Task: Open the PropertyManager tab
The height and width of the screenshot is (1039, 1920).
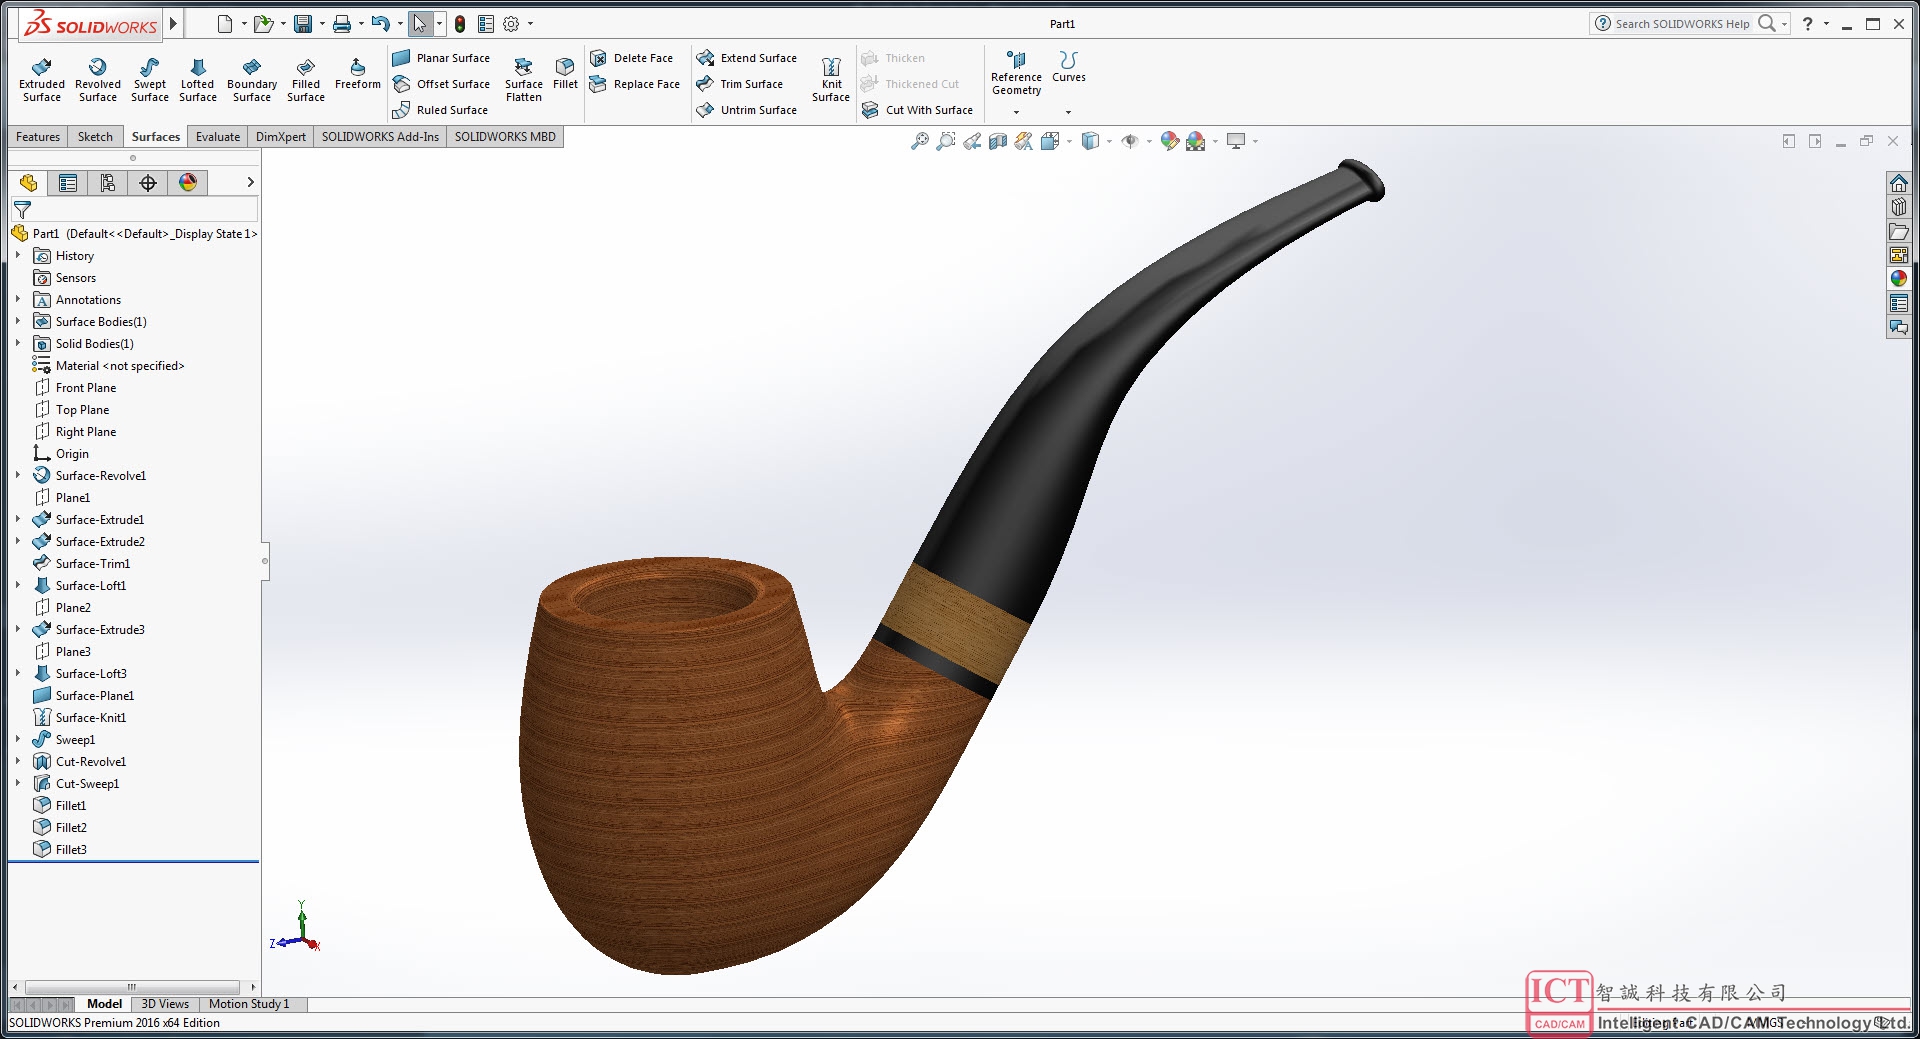Action: (68, 183)
